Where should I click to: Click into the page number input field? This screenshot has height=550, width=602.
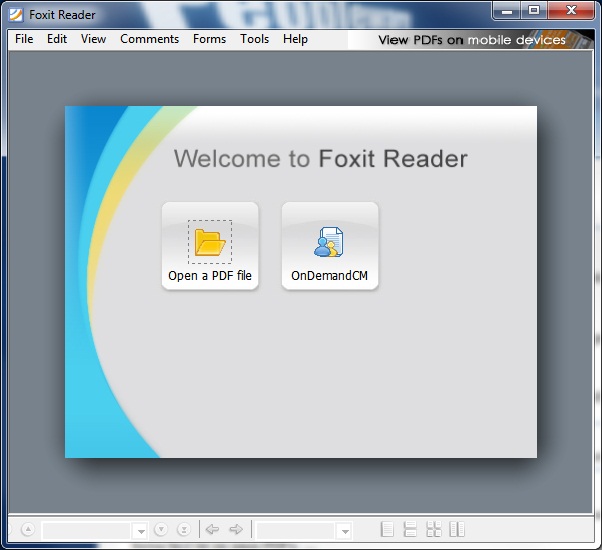(x=87, y=531)
